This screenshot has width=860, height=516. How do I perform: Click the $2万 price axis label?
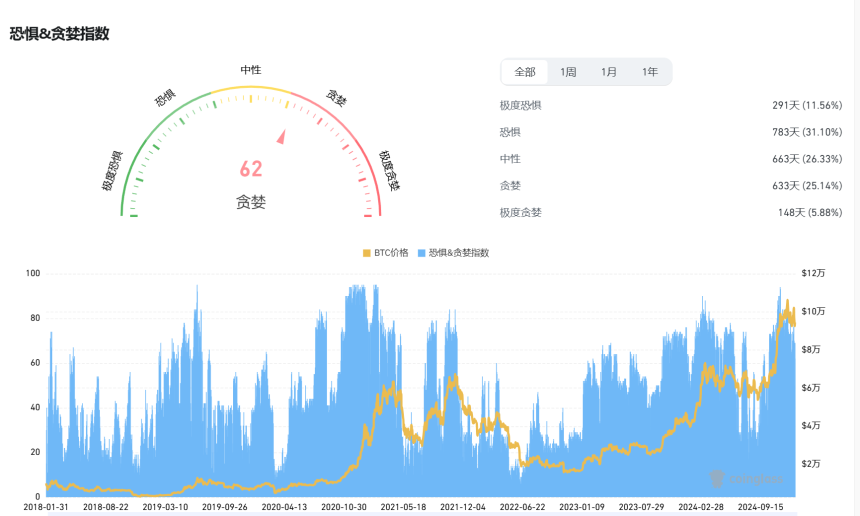811,464
